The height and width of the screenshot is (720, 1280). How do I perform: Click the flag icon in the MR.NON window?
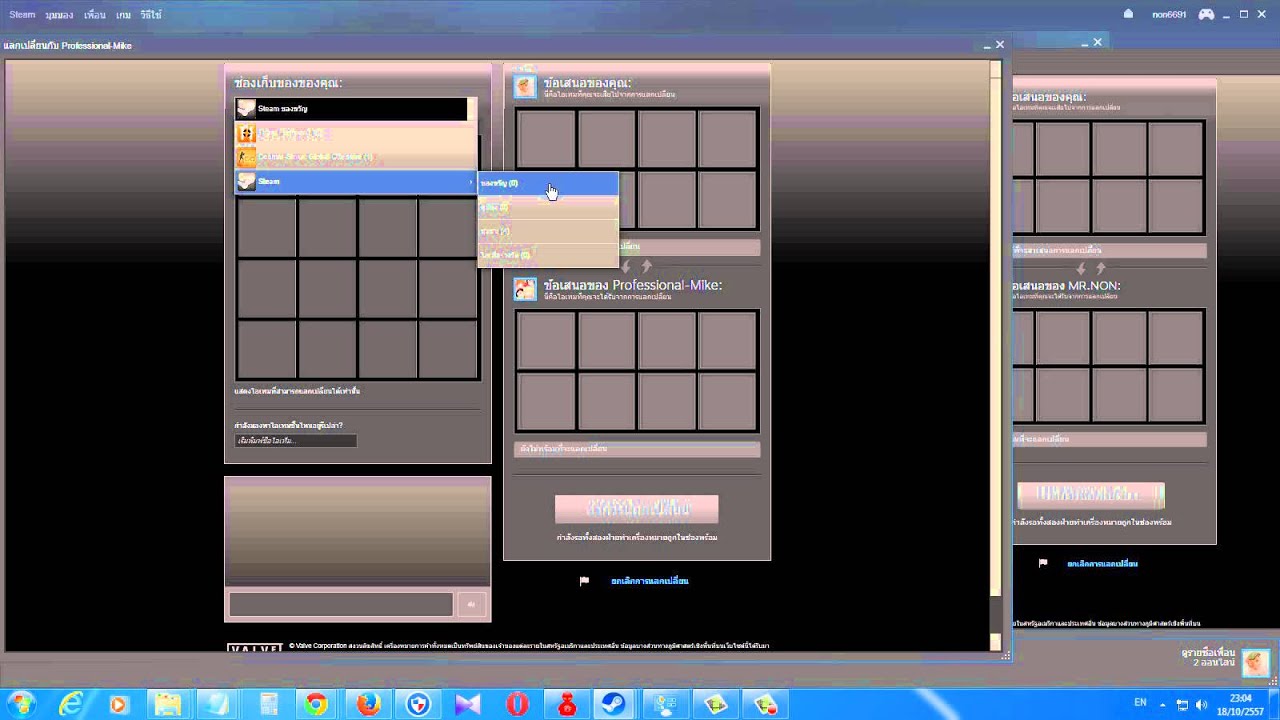(x=1042, y=563)
